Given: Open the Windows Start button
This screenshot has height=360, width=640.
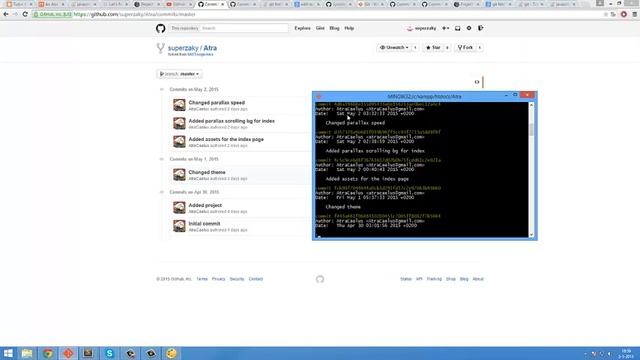Looking at the screenshot, I should 8,353.
